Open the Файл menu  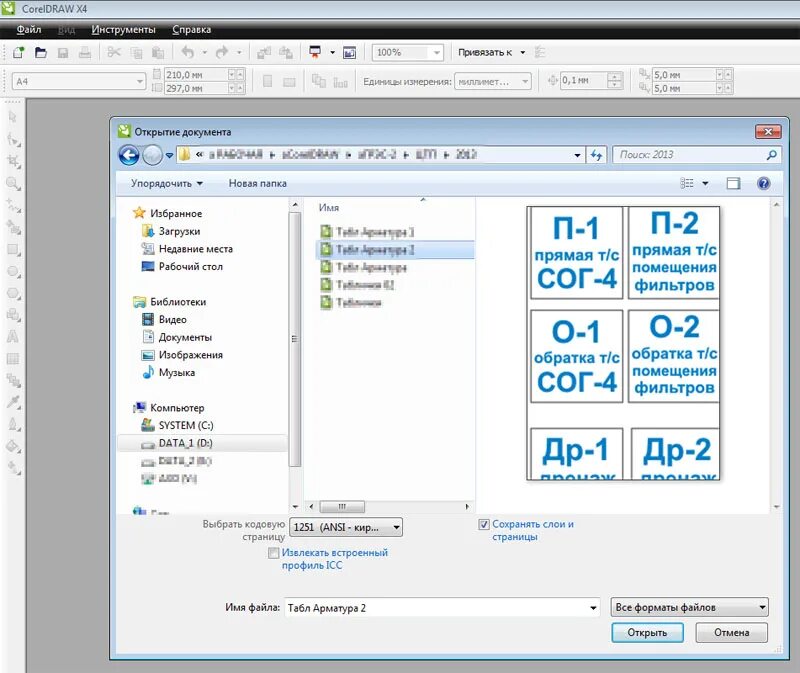tap(29, 30)
